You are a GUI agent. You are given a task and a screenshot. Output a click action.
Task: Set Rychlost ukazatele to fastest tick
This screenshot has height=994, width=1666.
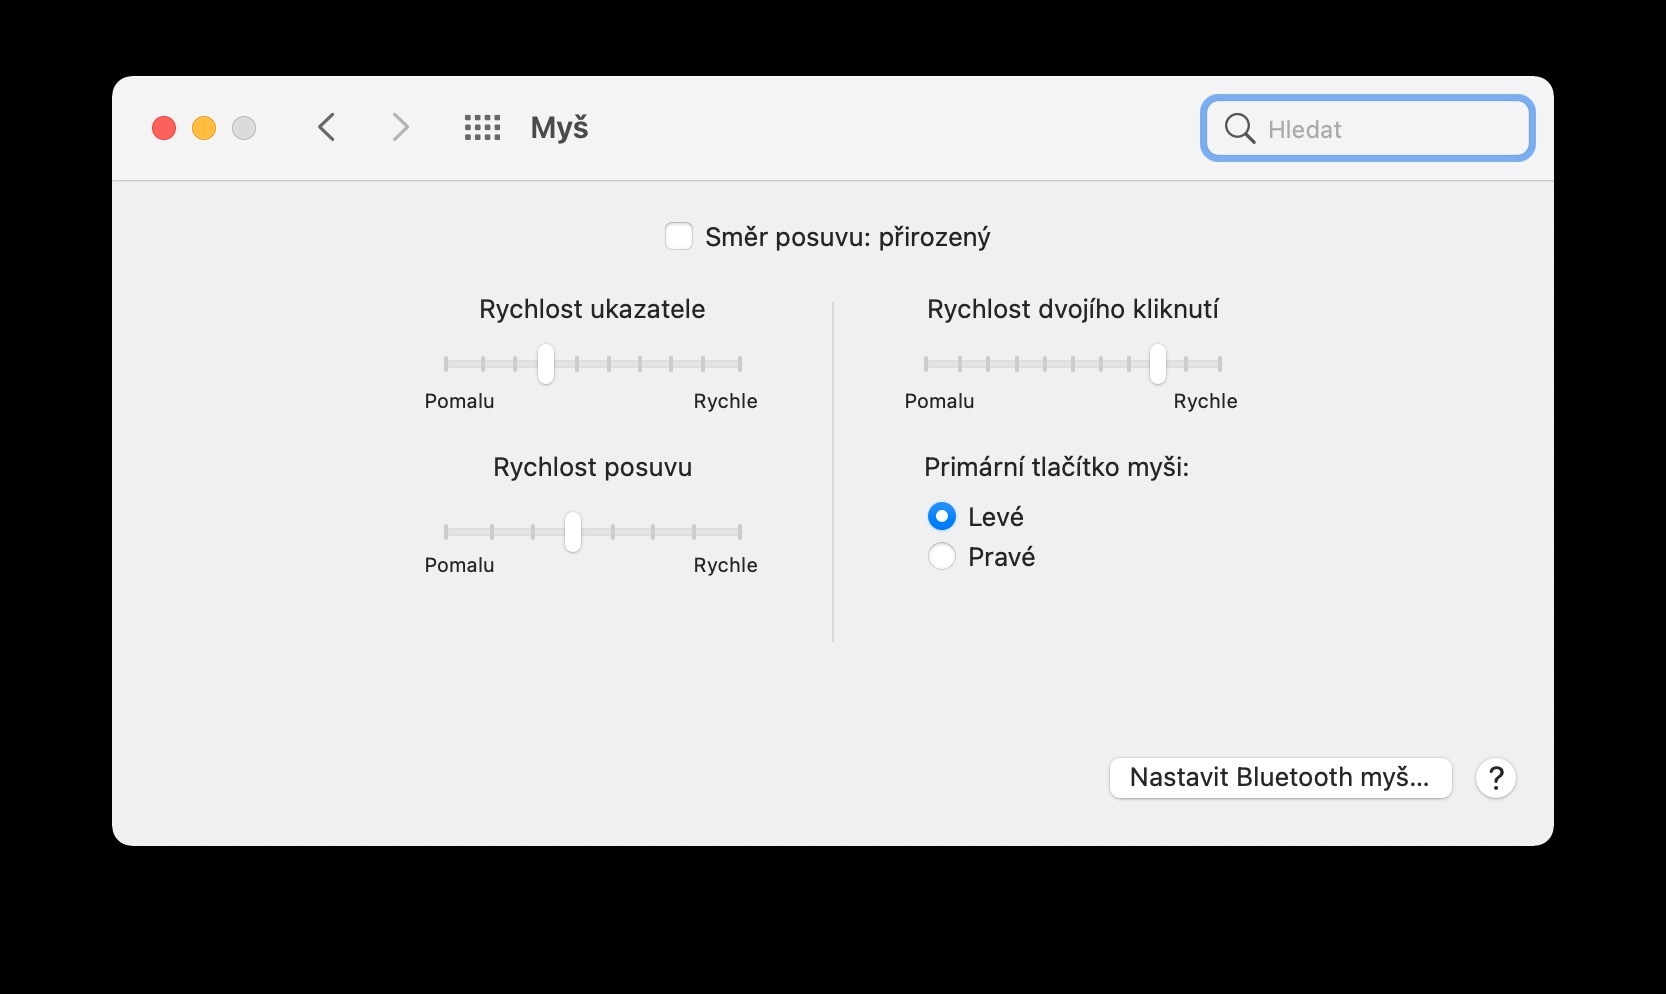740,364
